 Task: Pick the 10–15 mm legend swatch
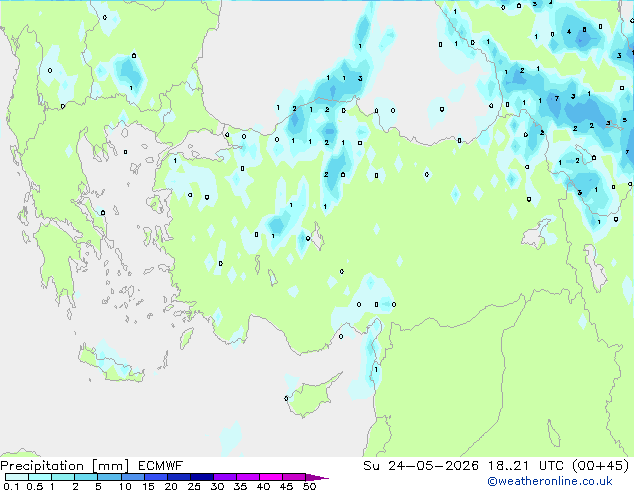coord(133,477)
